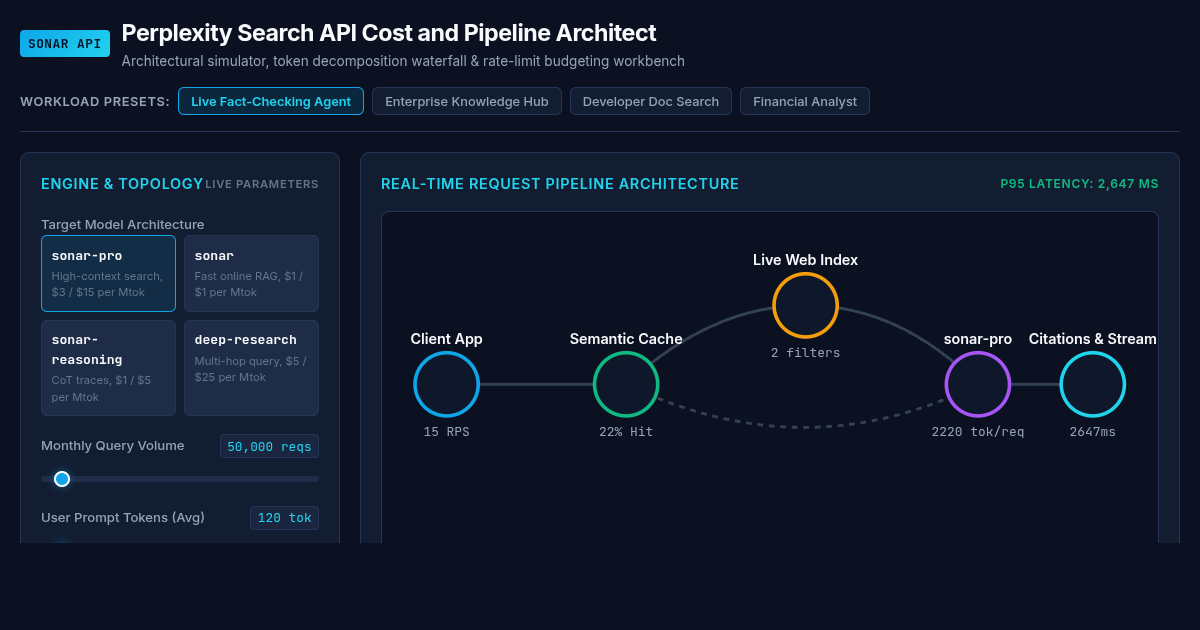Image resolution: width=1200 pixels, height=630 pixels.
Task: Click the Live Web Index node circle
Action: 805,305
